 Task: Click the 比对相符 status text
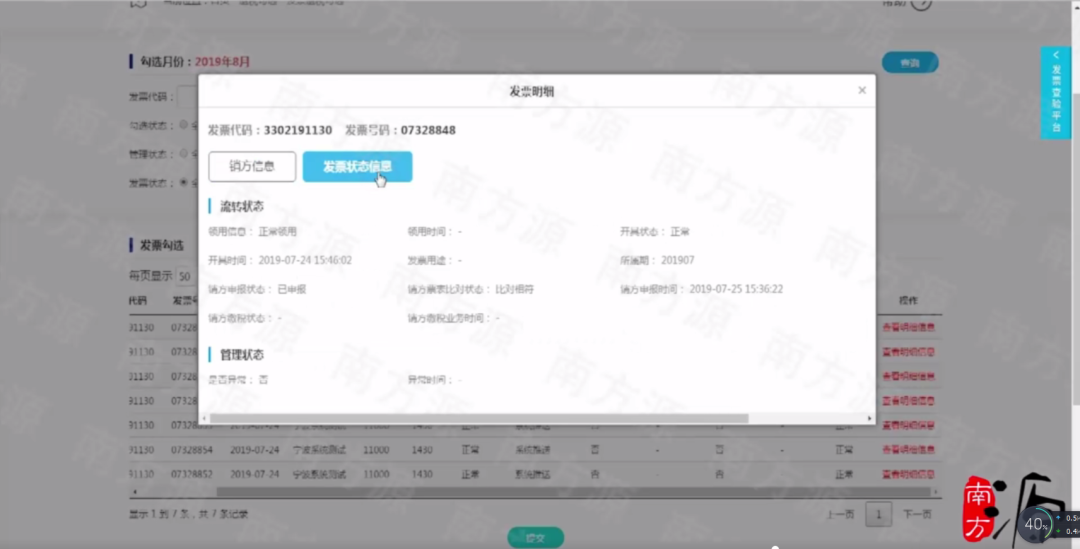pos(515,289)
